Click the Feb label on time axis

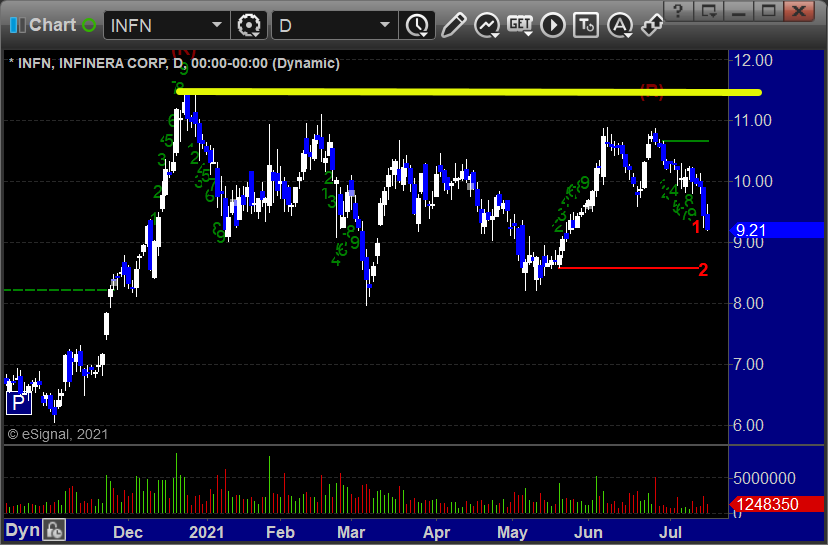280,532
